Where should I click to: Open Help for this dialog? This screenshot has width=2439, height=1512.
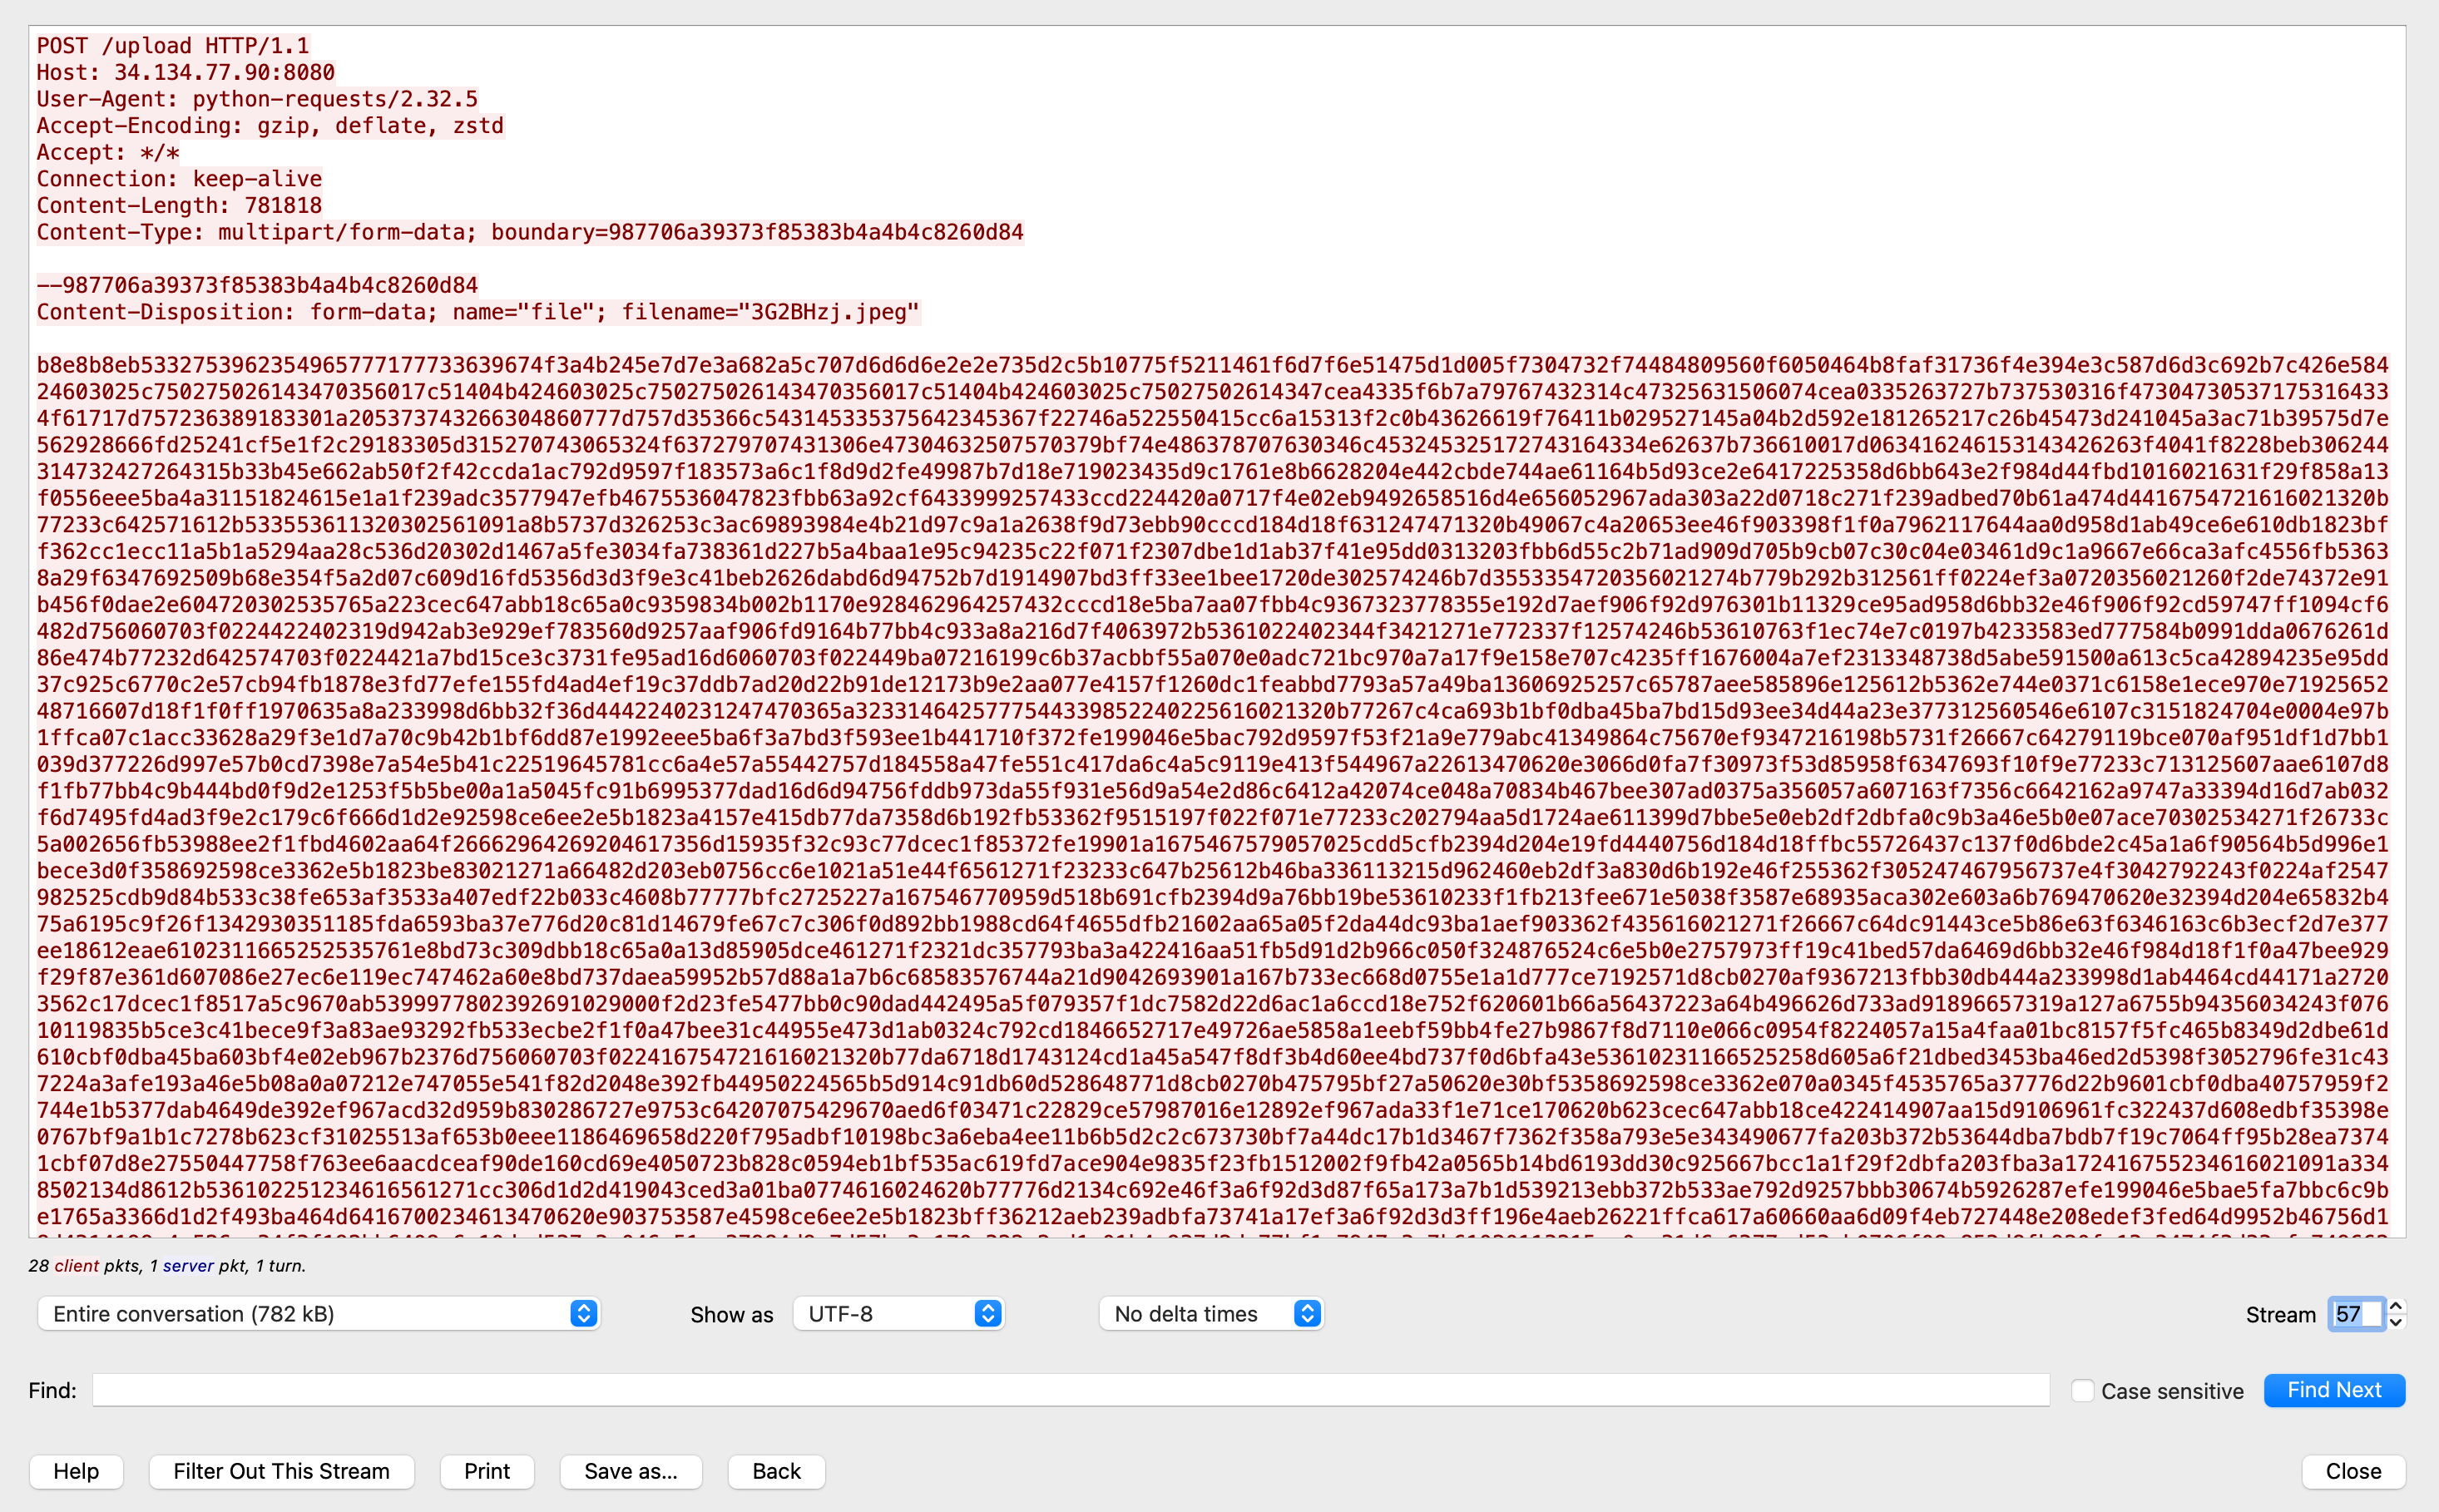(76, 1471)
